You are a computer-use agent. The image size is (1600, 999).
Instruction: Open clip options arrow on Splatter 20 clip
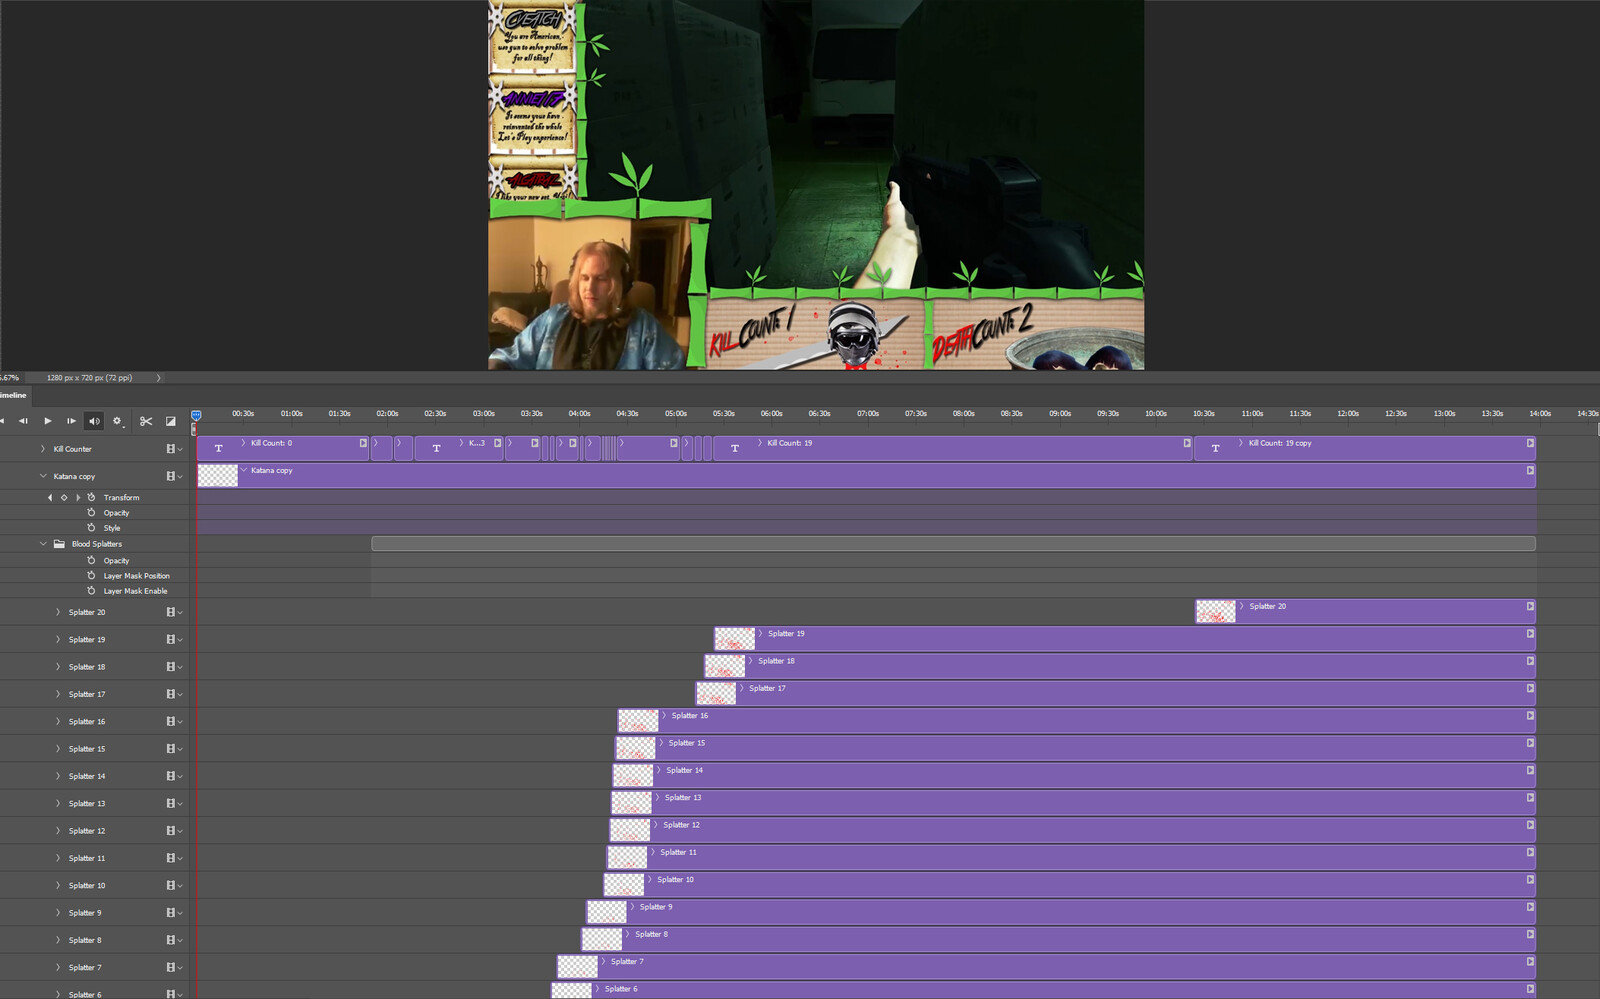[x=1530, y=606]
